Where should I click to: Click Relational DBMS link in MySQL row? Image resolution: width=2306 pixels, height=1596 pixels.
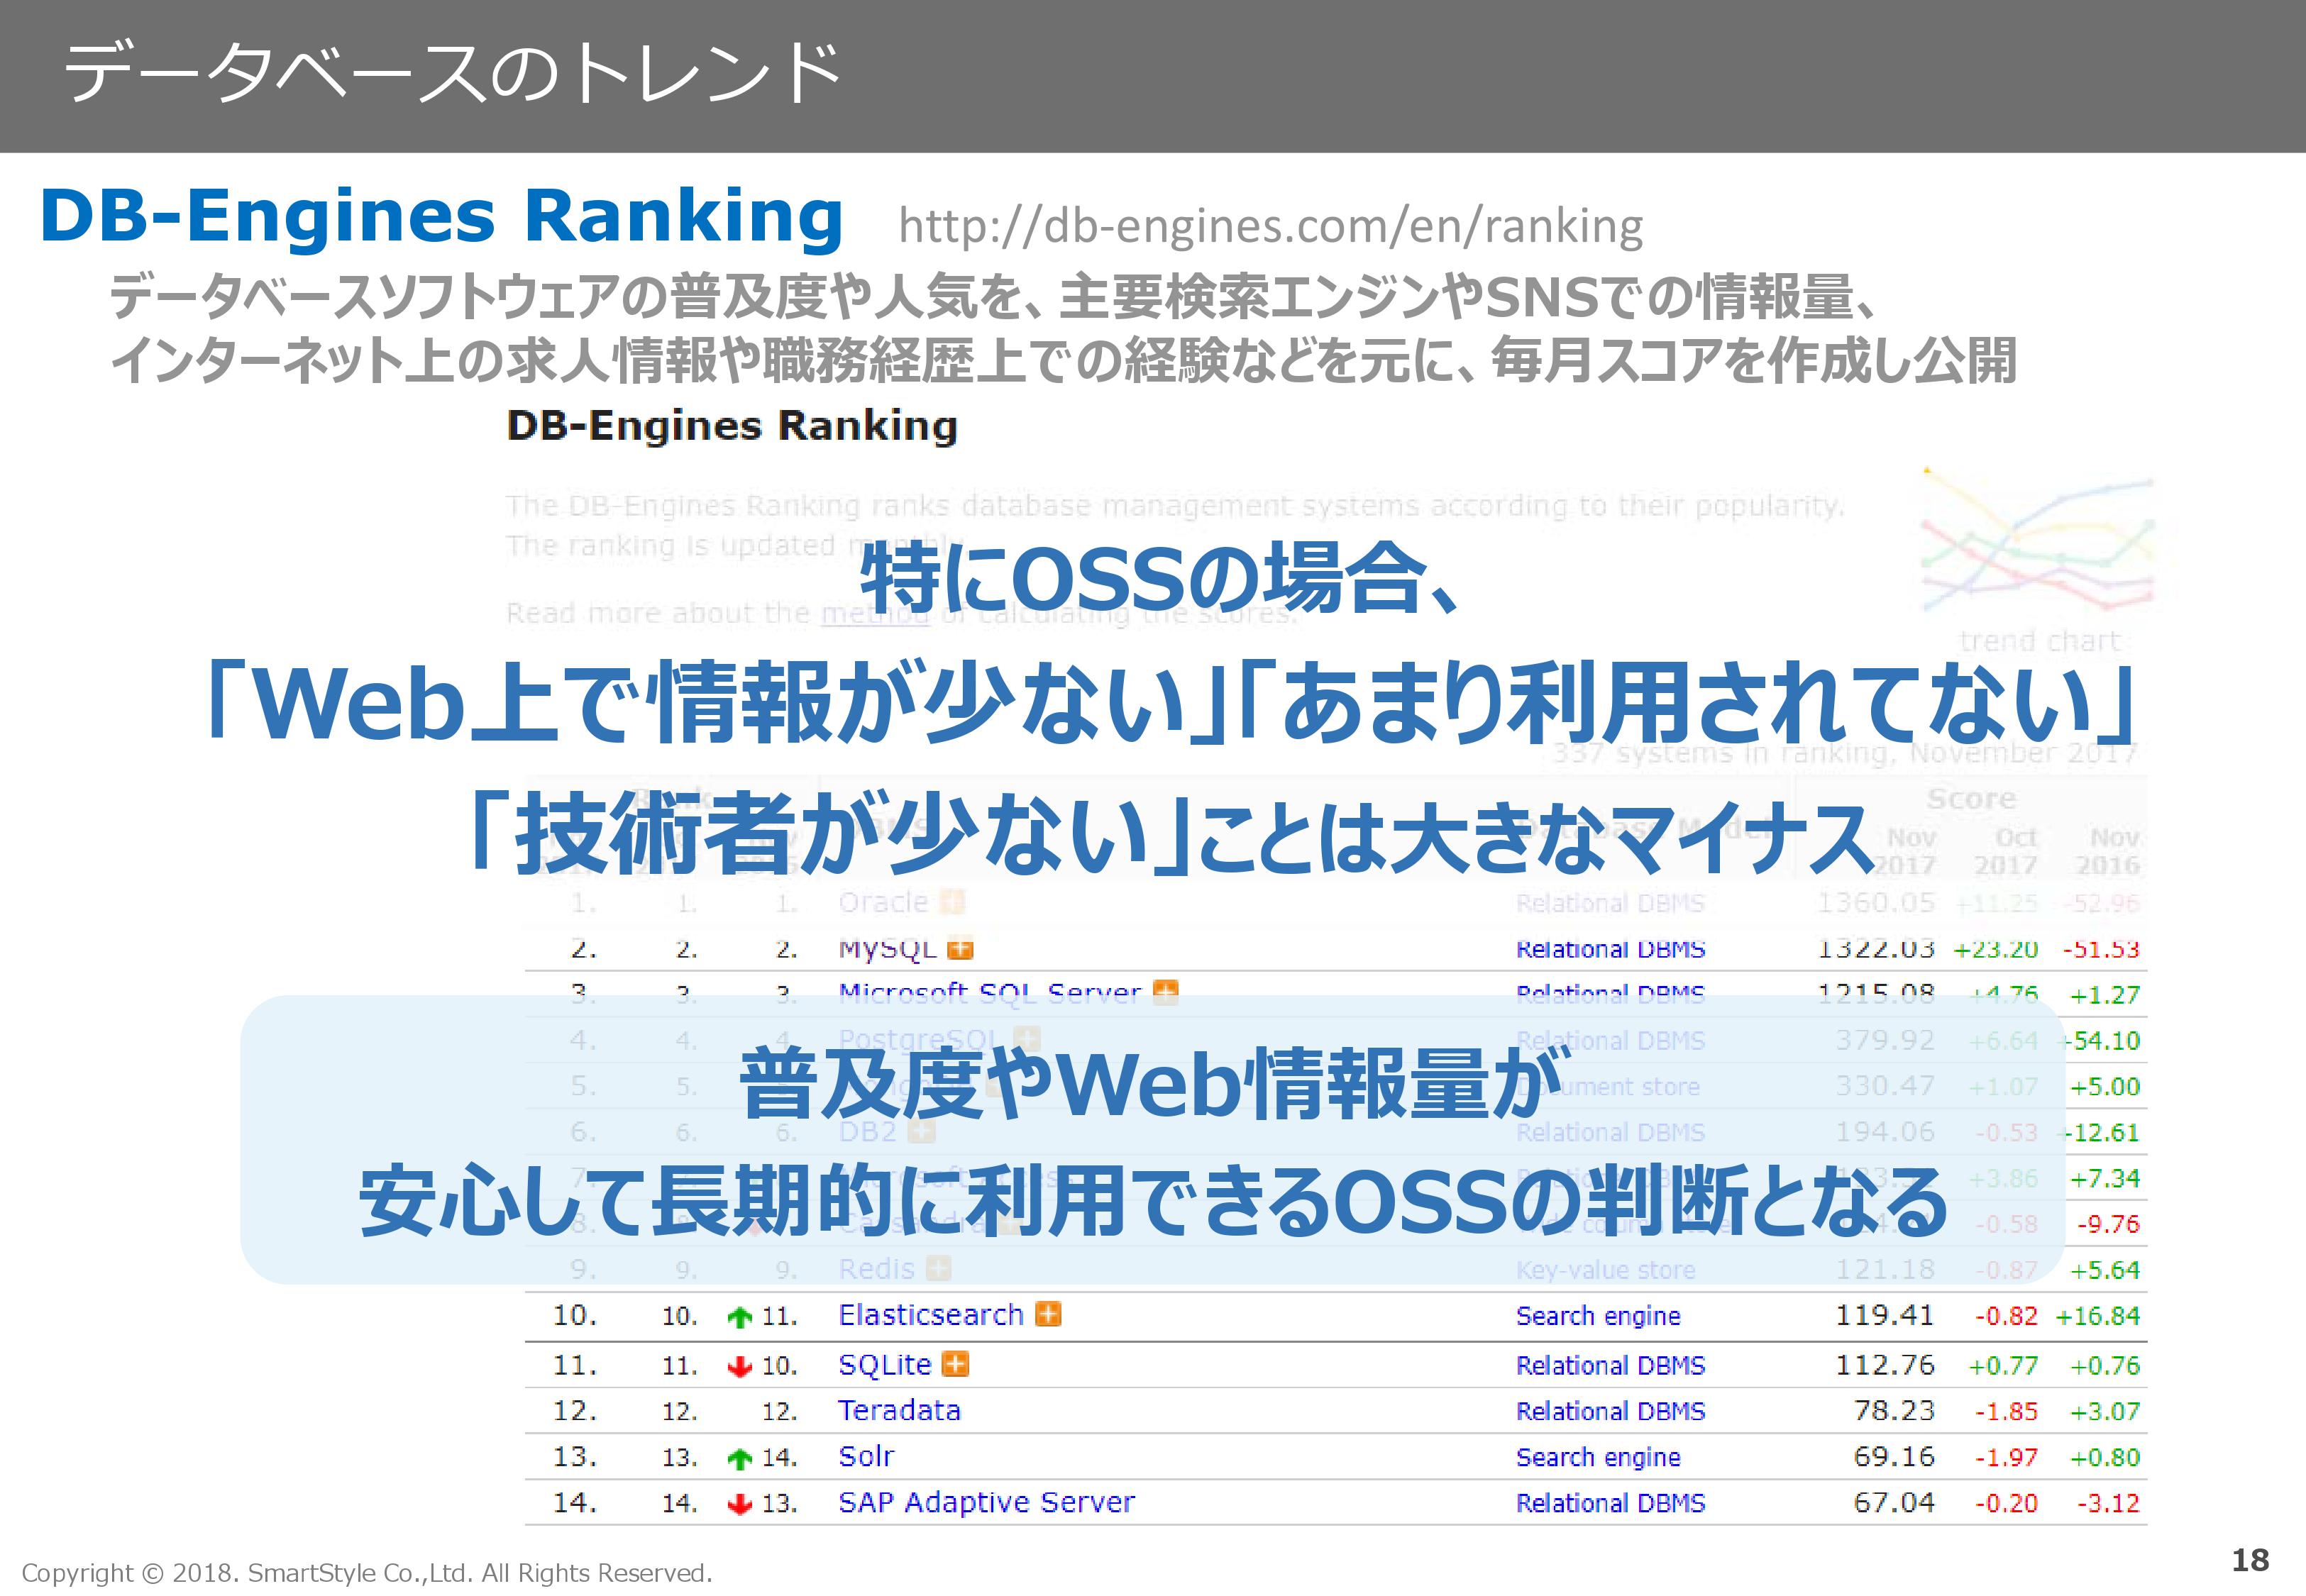pyautogui.click(x=1611, y=949)
